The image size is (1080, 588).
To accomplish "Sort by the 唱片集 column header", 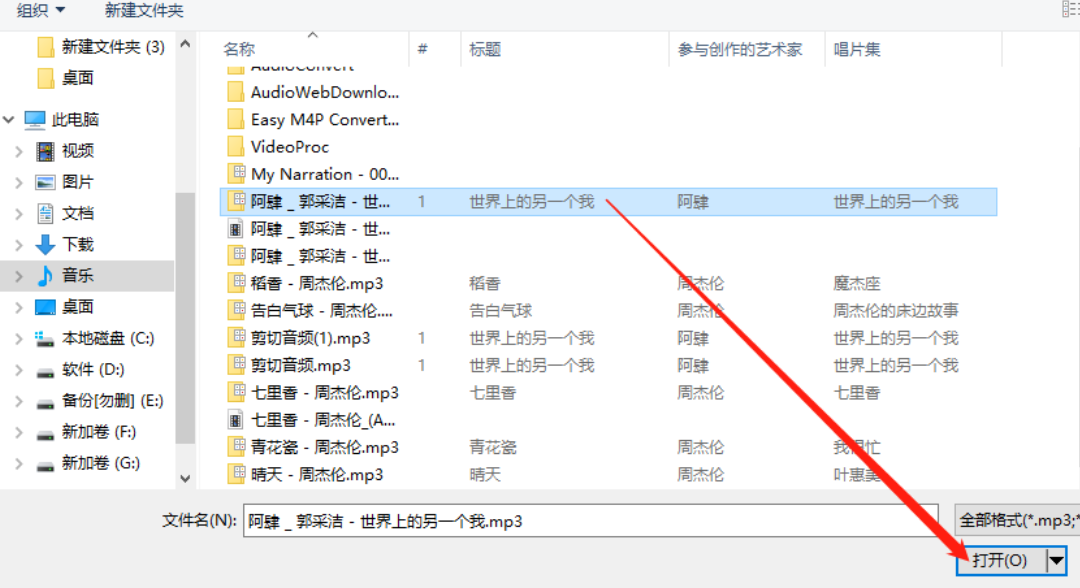I will click(x=857, y=49).
